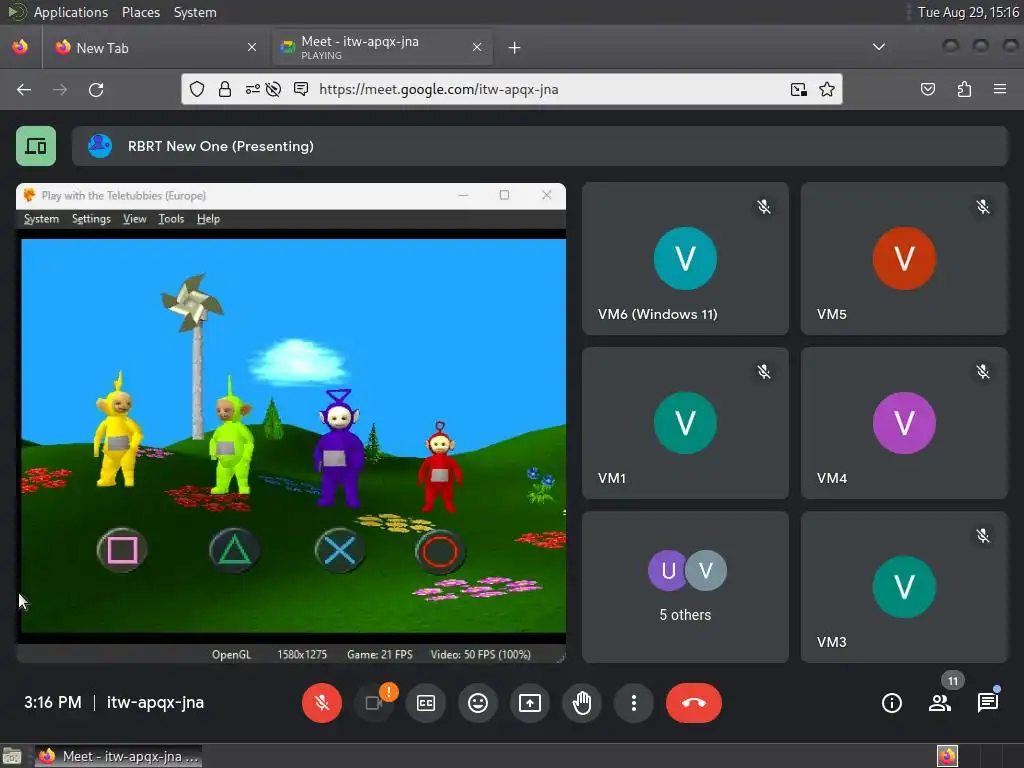
Task: Click the square PlayStation button in game
Action: [x=122, y=550]
